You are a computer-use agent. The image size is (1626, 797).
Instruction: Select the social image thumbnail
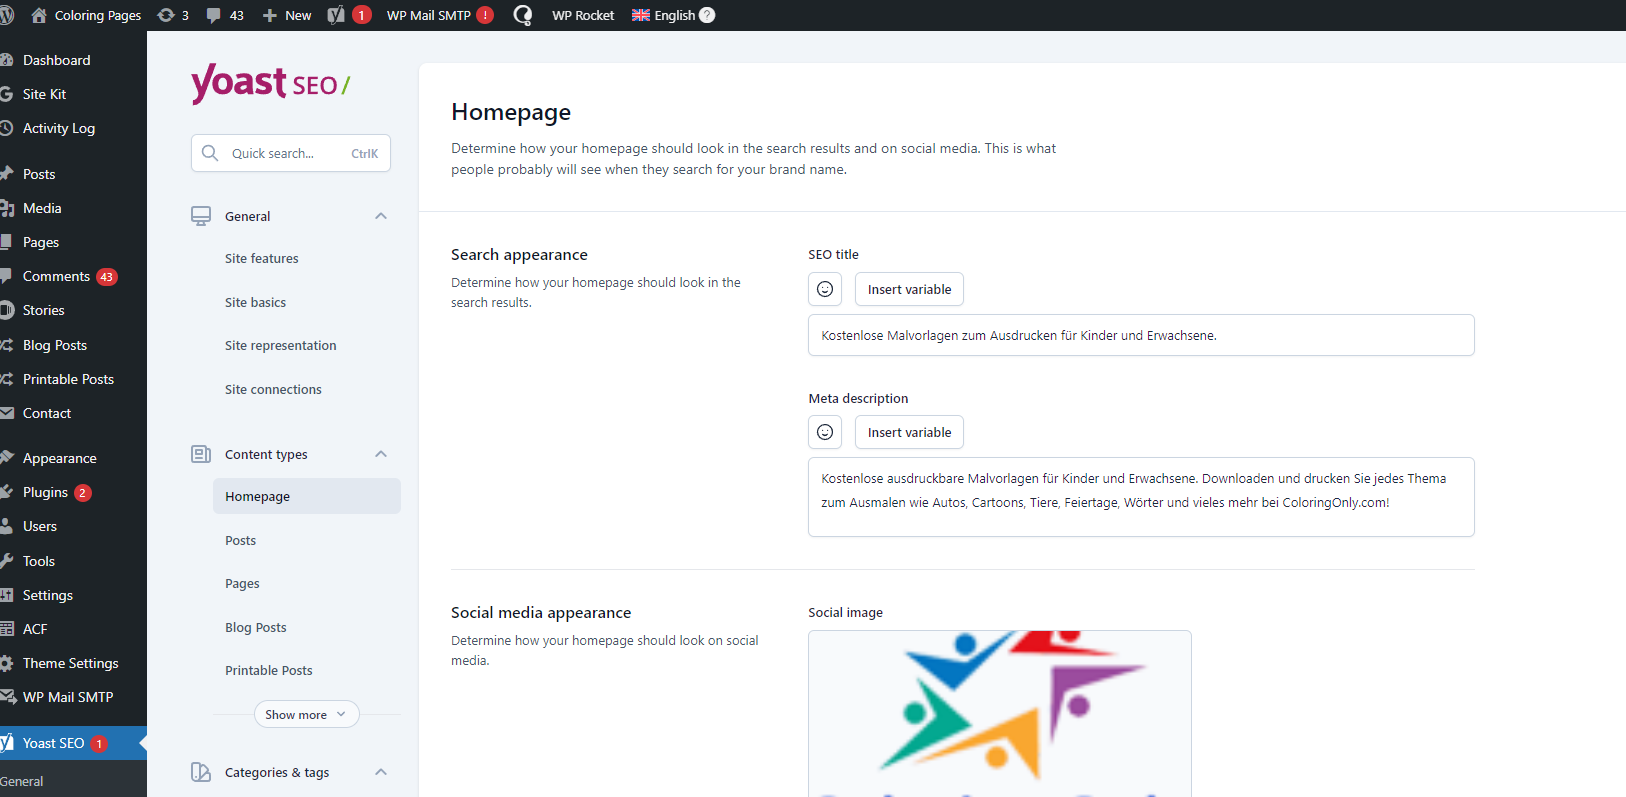(999, 713)
